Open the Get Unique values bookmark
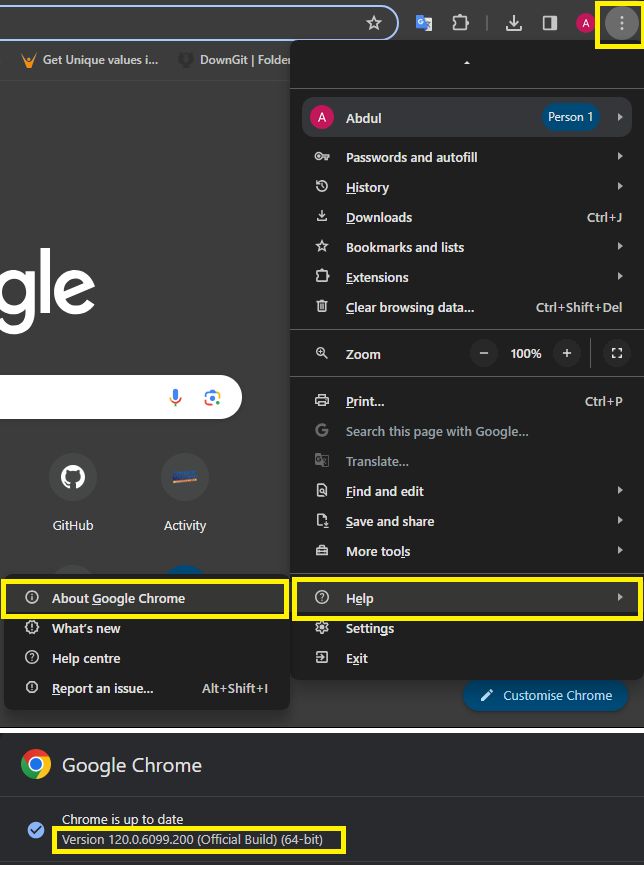This screenshot has width=644, height=874. pyautogui.click(x=89, y=60)
